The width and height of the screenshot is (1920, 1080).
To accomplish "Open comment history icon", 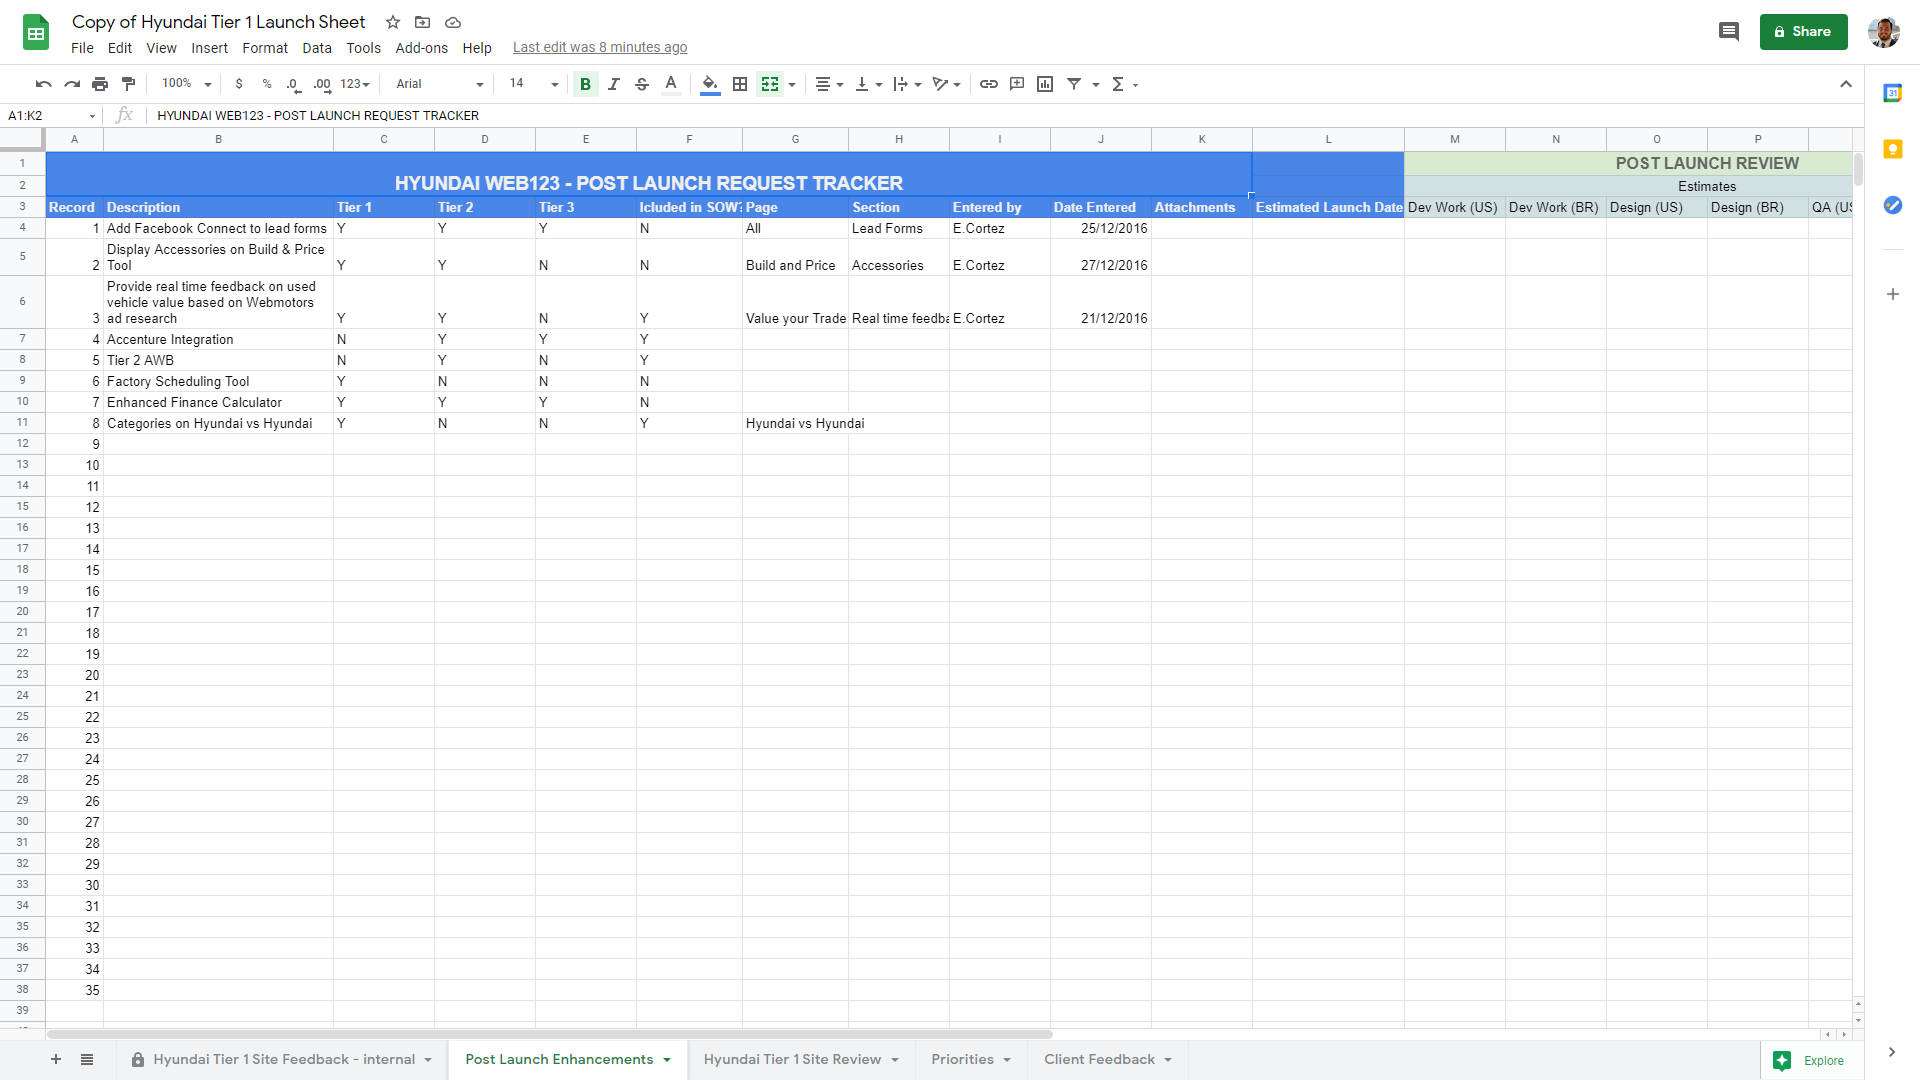I will [1729, 32].
